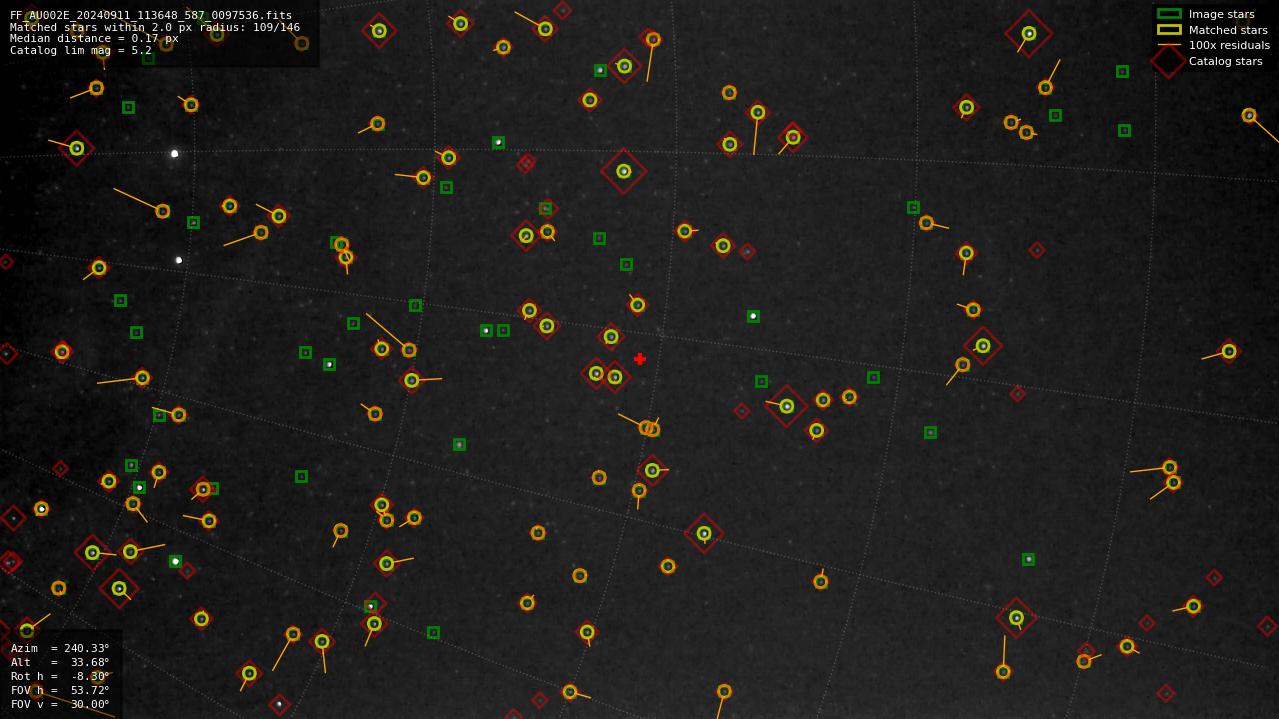Click the 'FOV v = 30.00°' readout

pyautogui.click(x=60, y=704)
